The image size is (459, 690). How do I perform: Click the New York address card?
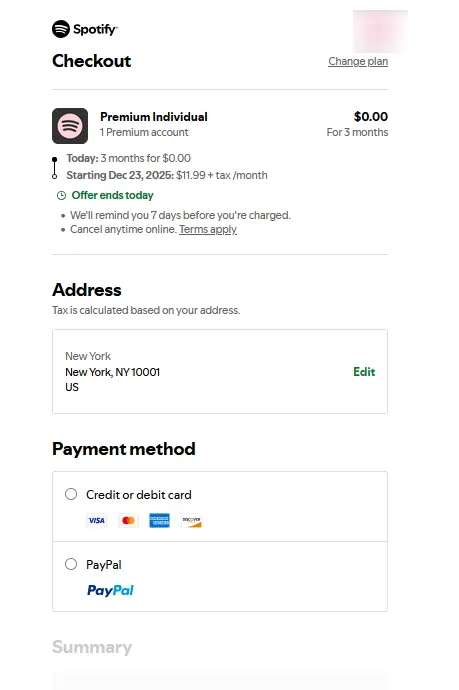220,371
